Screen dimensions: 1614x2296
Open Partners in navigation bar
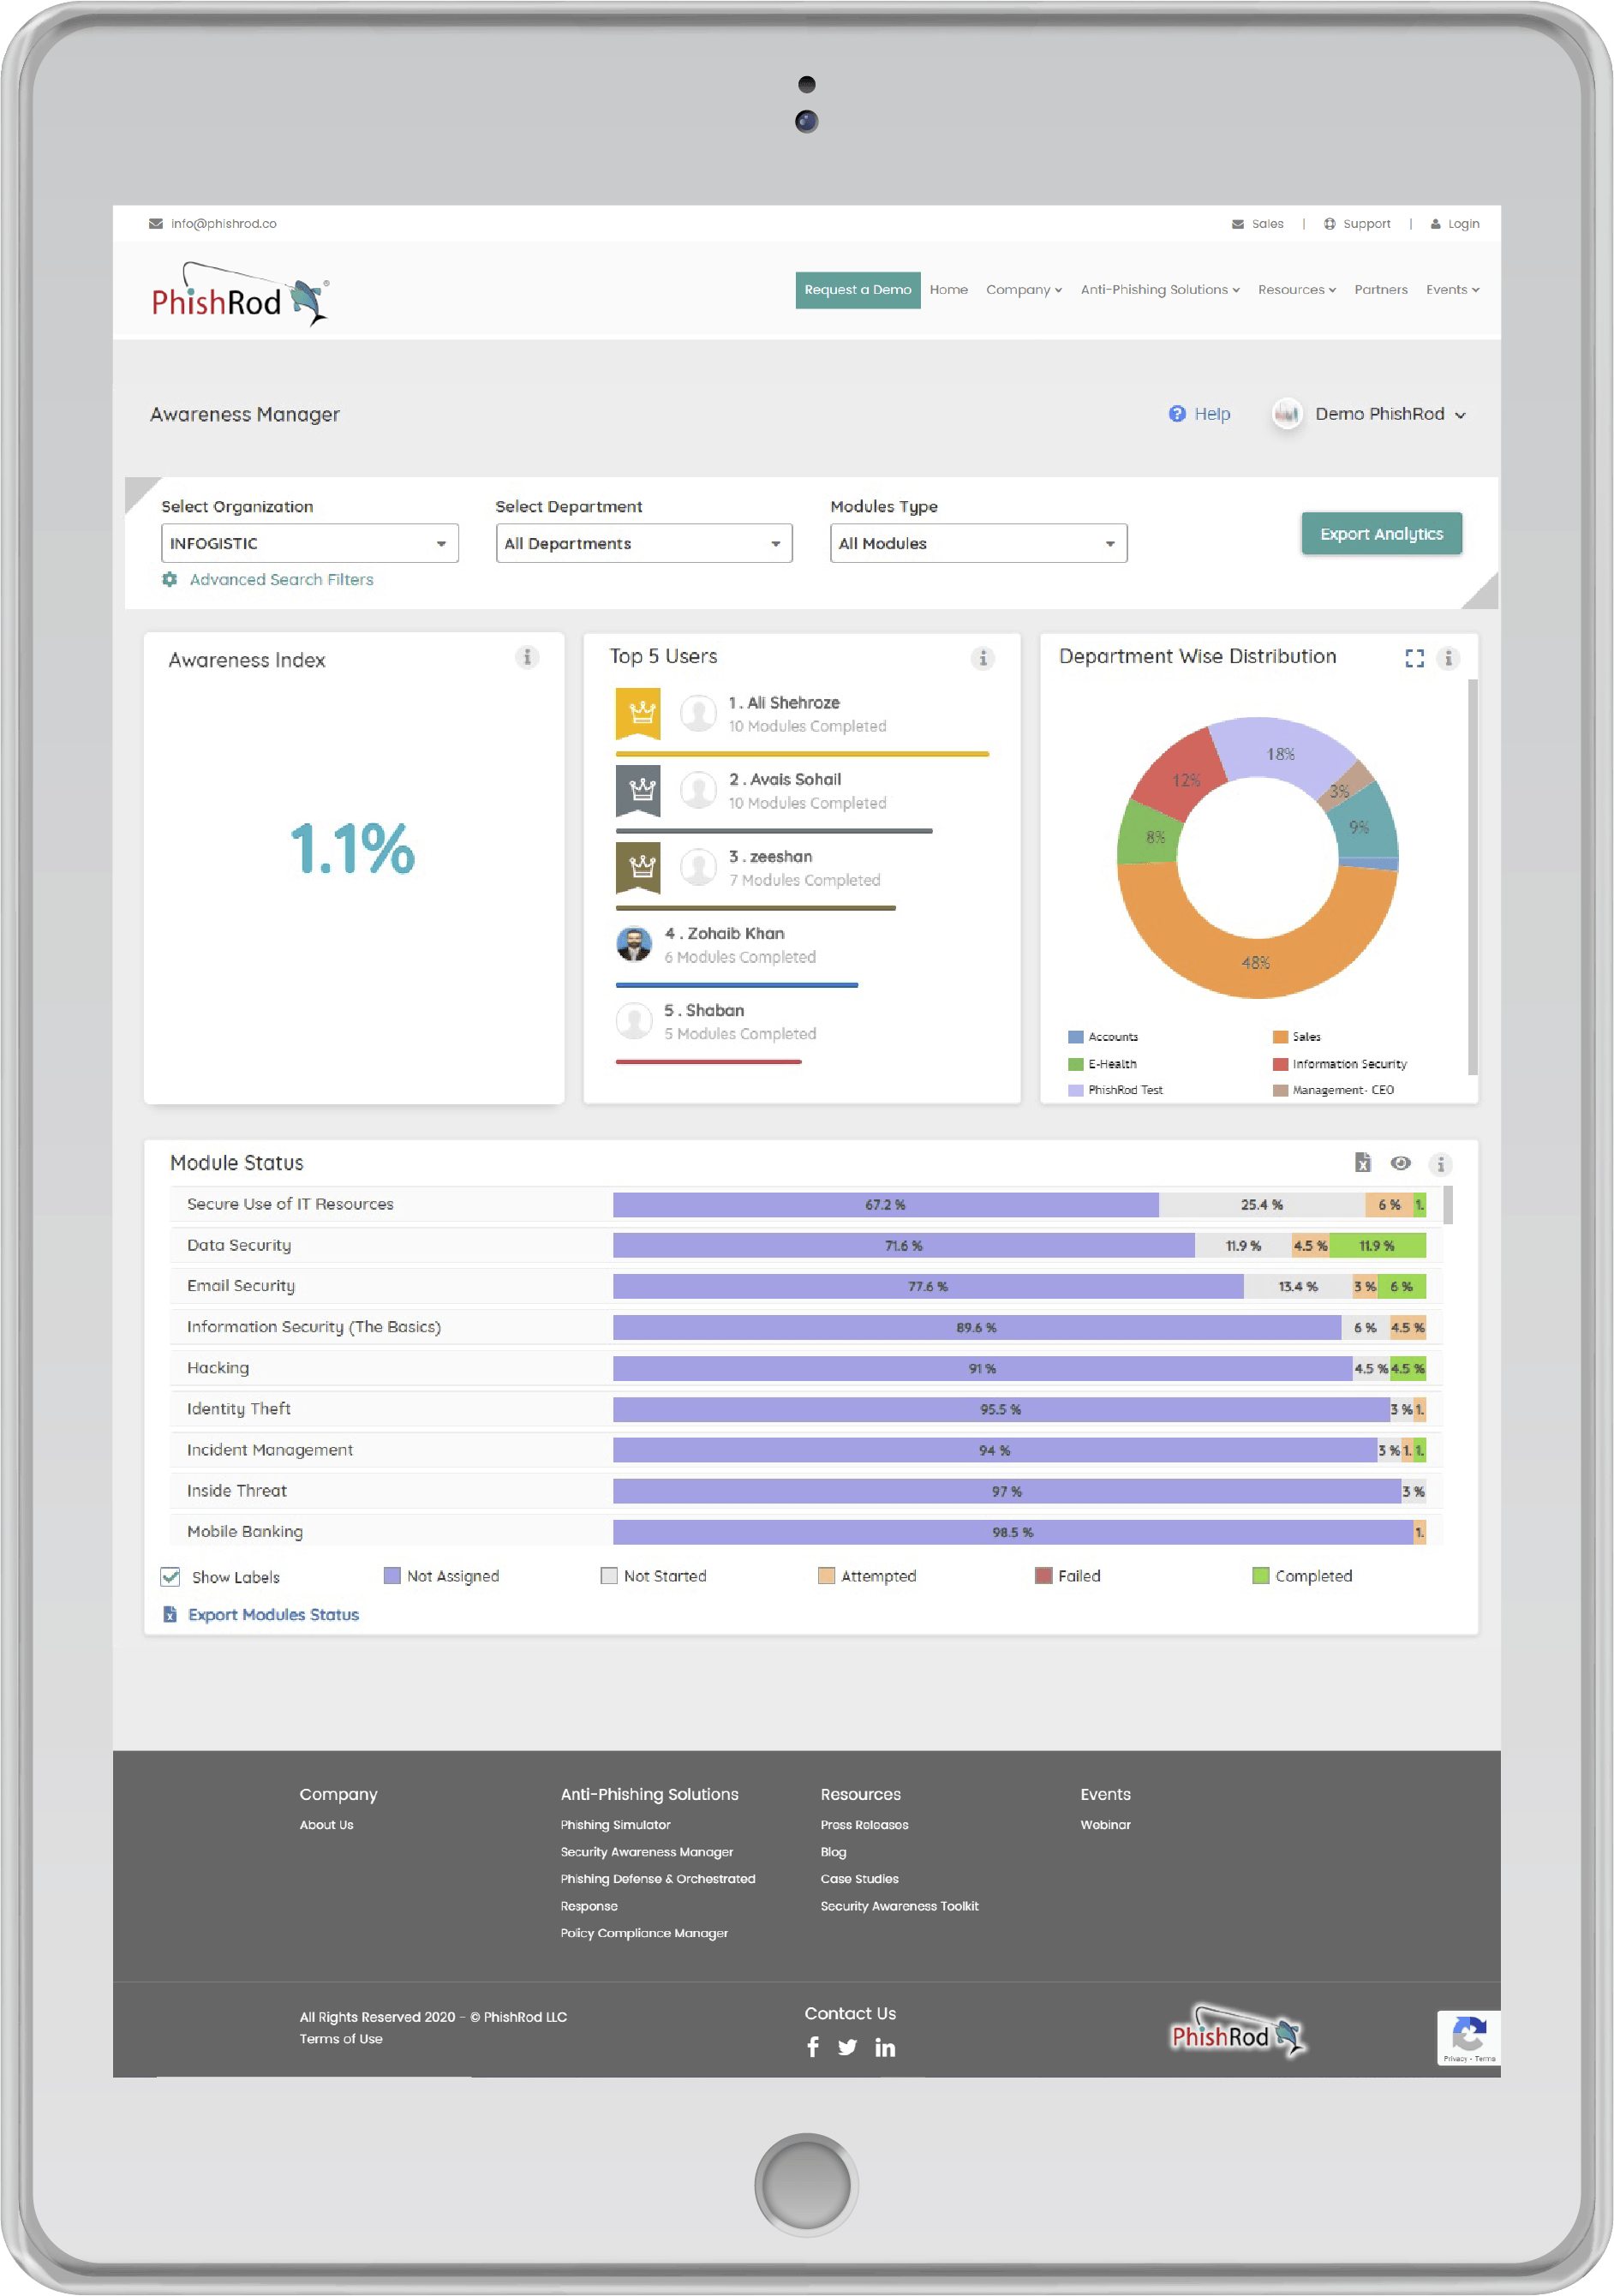pos(1381,290)
